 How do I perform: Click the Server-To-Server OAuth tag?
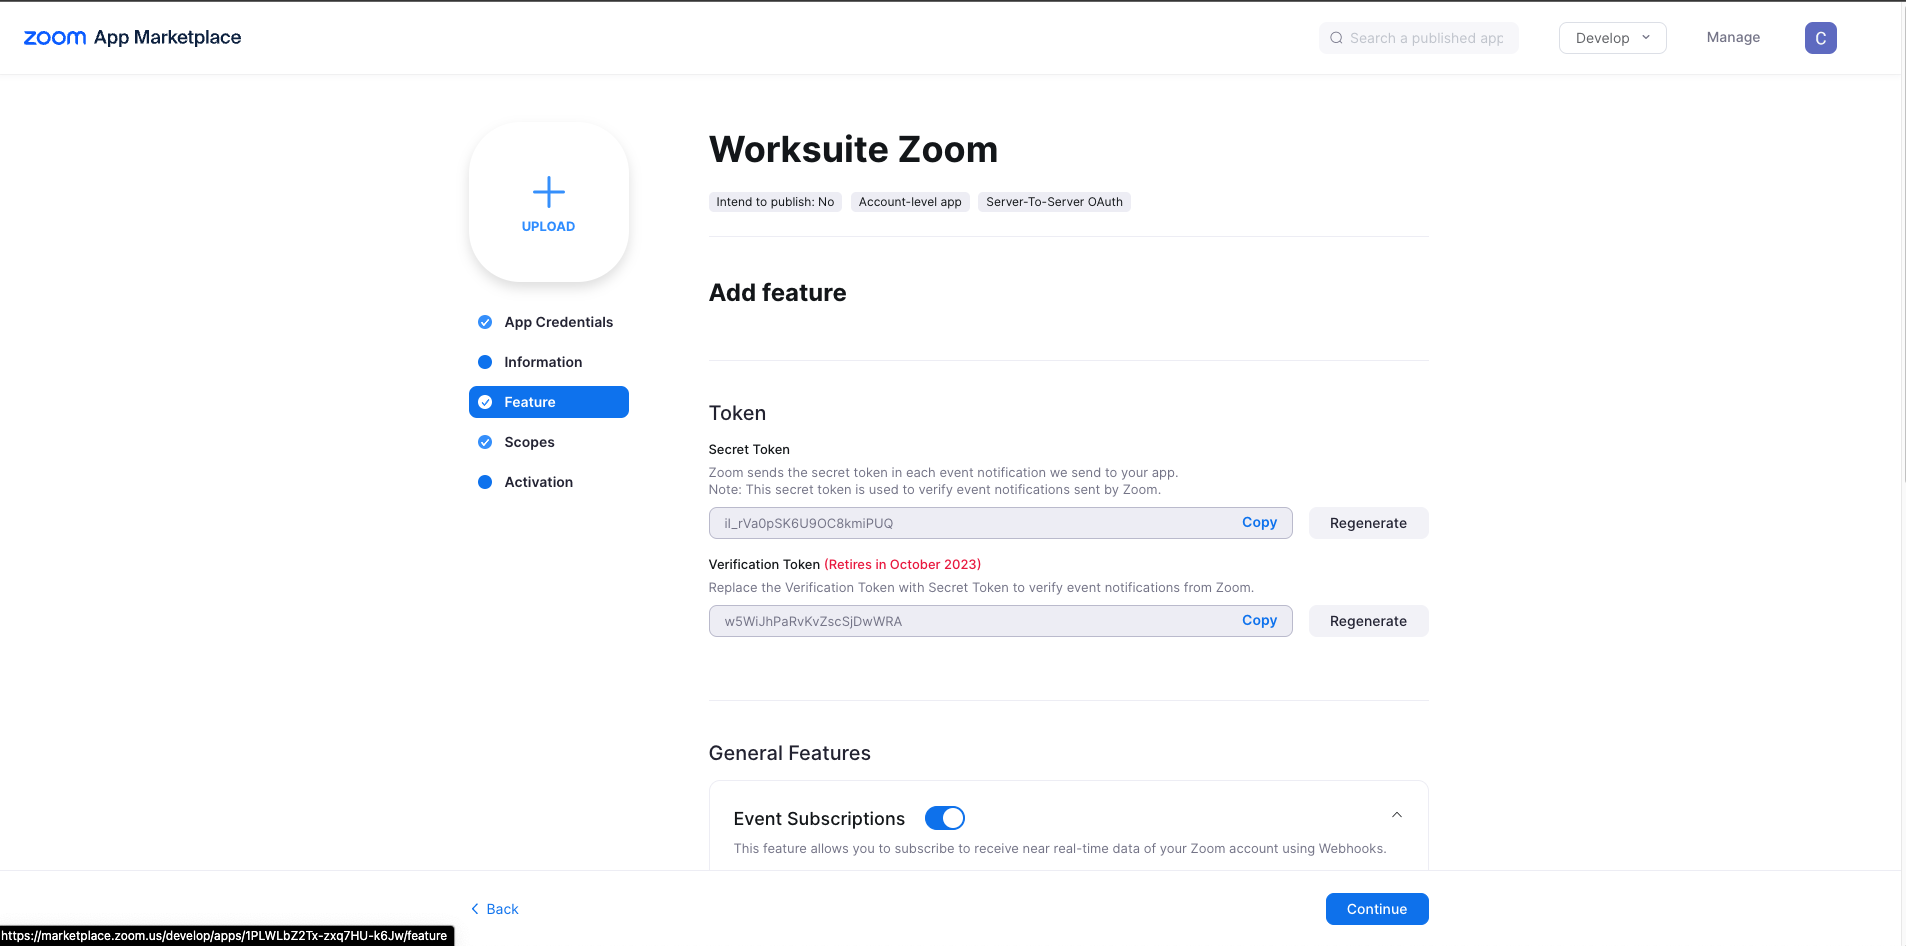coord(1054,202)
